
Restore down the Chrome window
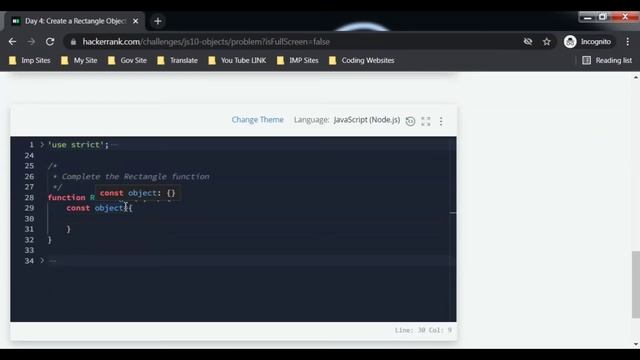[x=603, y=17]
